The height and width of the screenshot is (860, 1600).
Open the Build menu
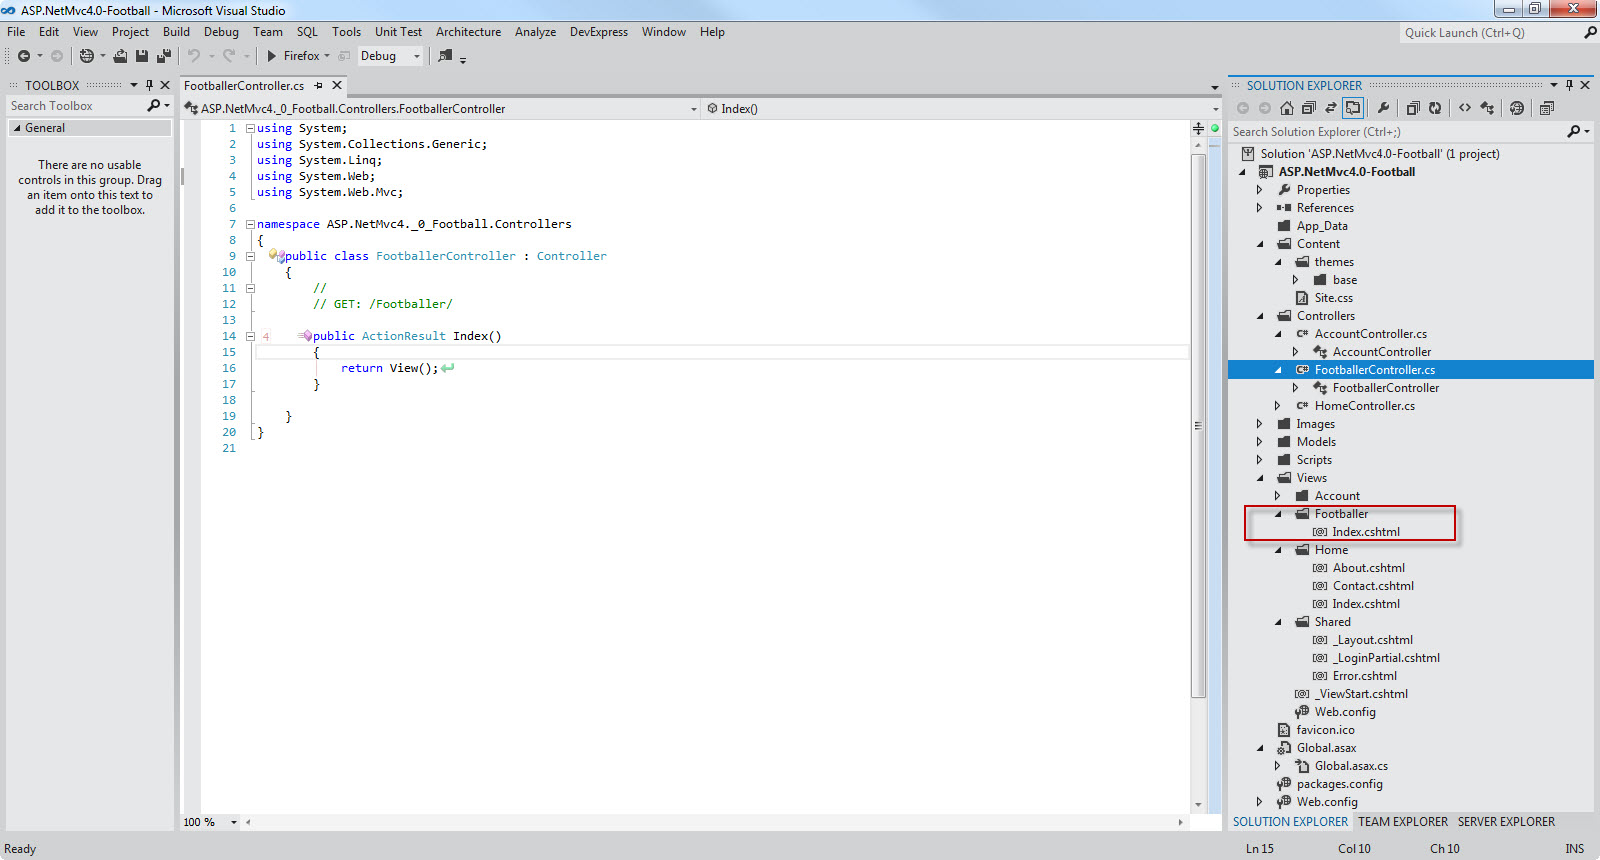pyautogui.click(x=176, y=32)
